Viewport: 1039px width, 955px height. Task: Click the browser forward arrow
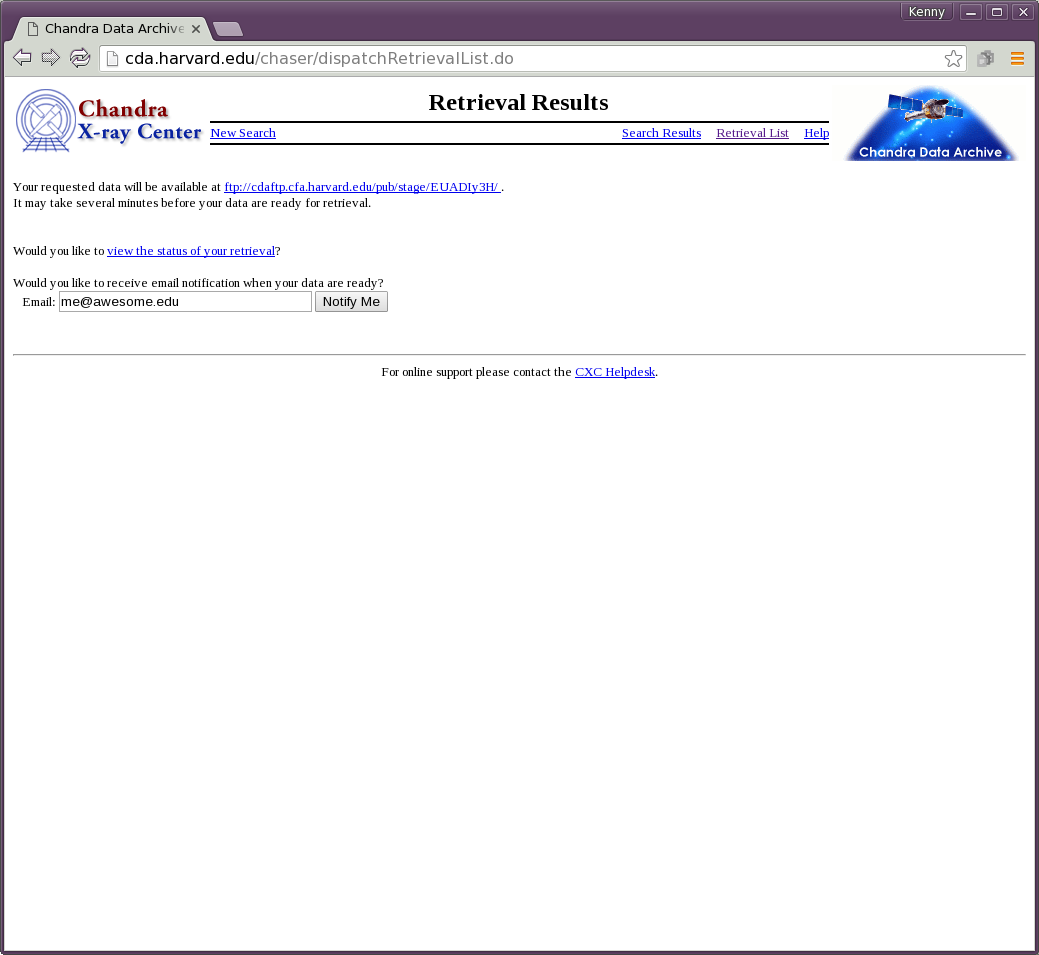pyautogui.click(x=51, y=58)
